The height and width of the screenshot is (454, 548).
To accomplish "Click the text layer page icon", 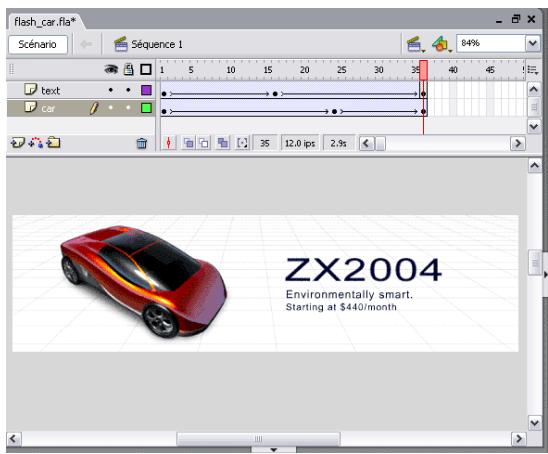I will tap(30, 89).
